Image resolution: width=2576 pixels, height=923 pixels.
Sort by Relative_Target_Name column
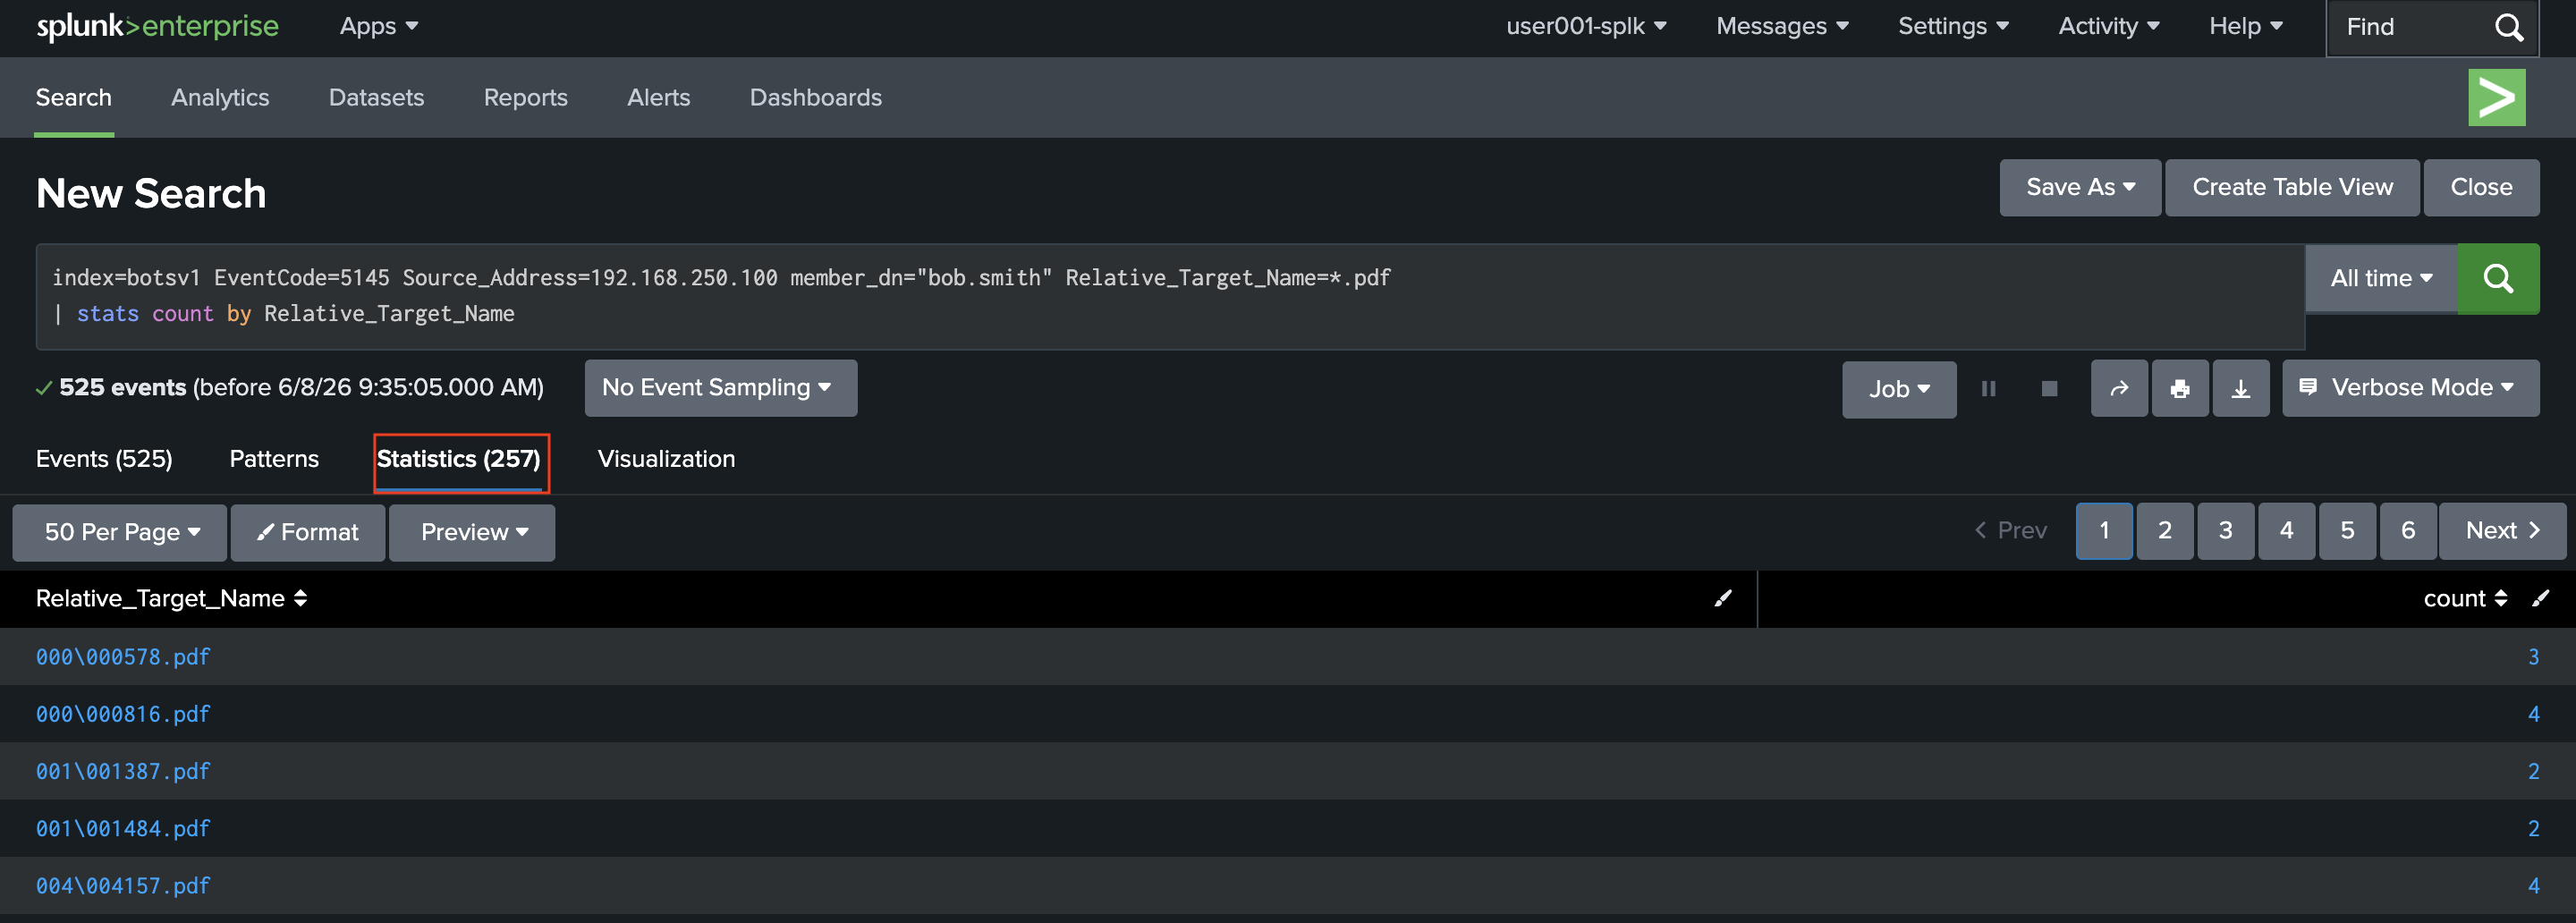pyautogui.click(x=171, y=598)
